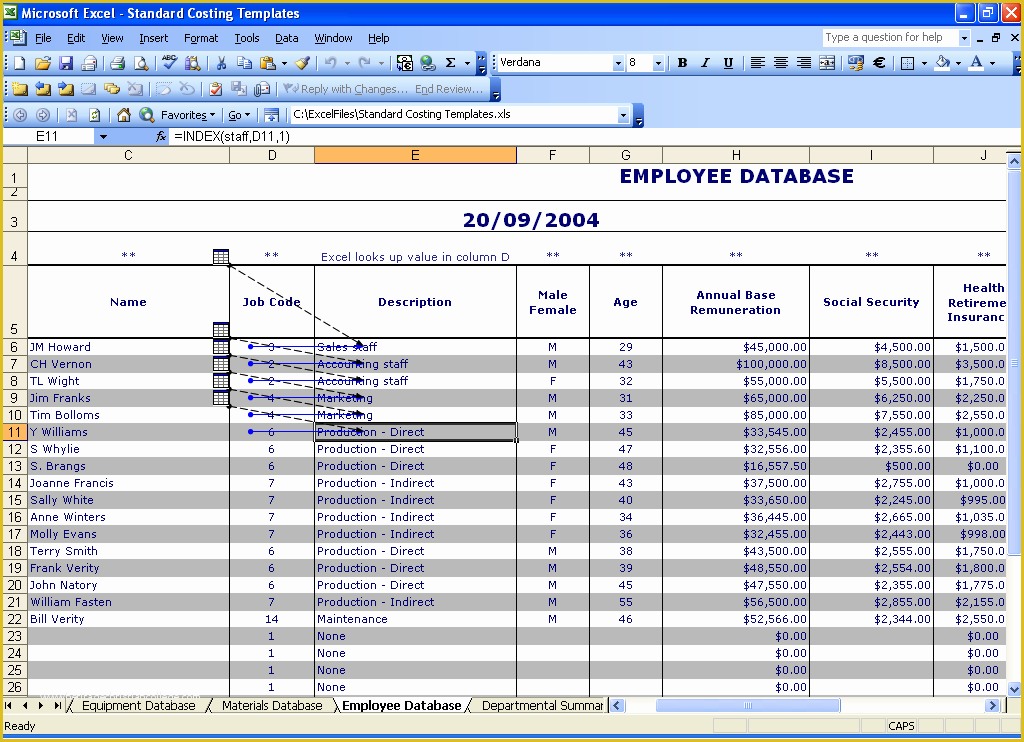
Task: Click inside the formula bar
Action: [400, 136]
